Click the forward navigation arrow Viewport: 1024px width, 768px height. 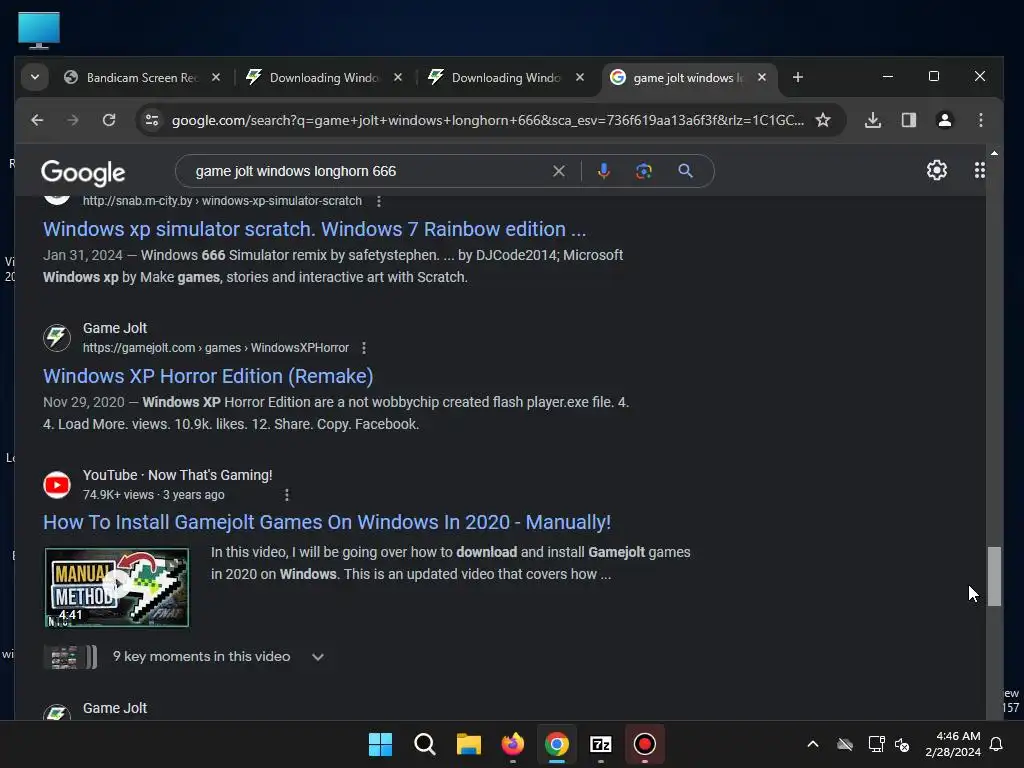coord(72,120)
